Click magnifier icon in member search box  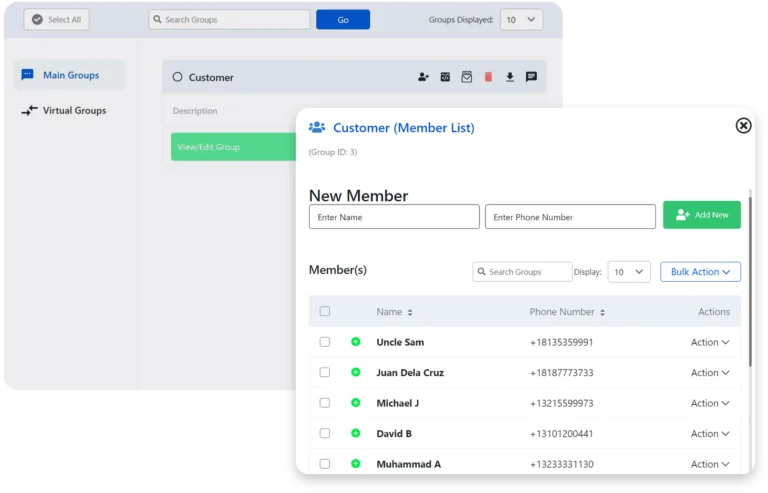click(x=481, y=271)
